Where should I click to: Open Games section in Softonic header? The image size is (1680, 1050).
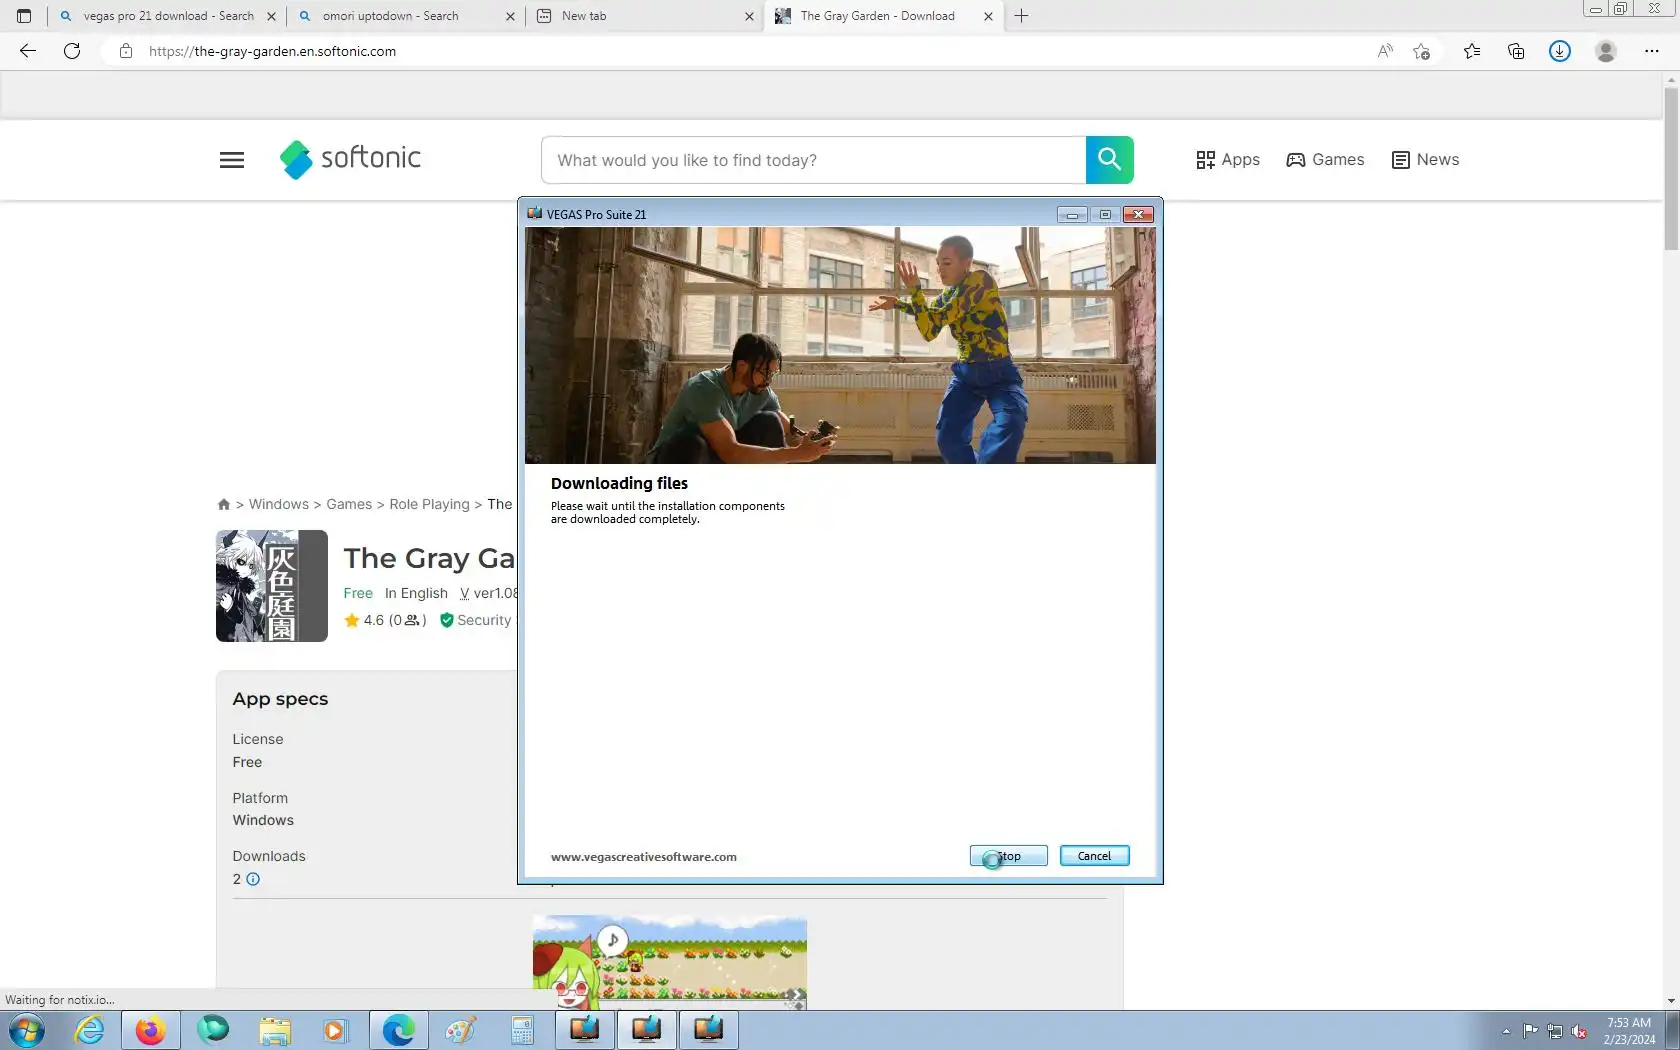coord(1325,160)
